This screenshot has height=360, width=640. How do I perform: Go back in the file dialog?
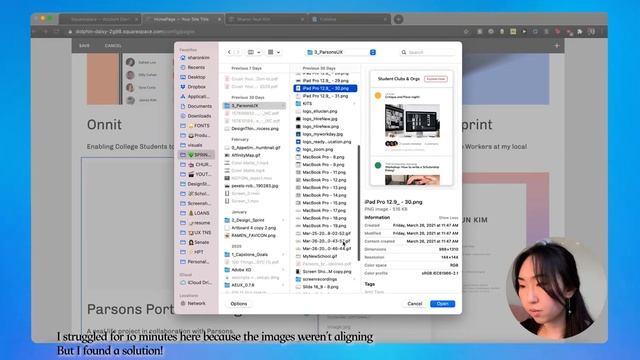pos(229,52)
